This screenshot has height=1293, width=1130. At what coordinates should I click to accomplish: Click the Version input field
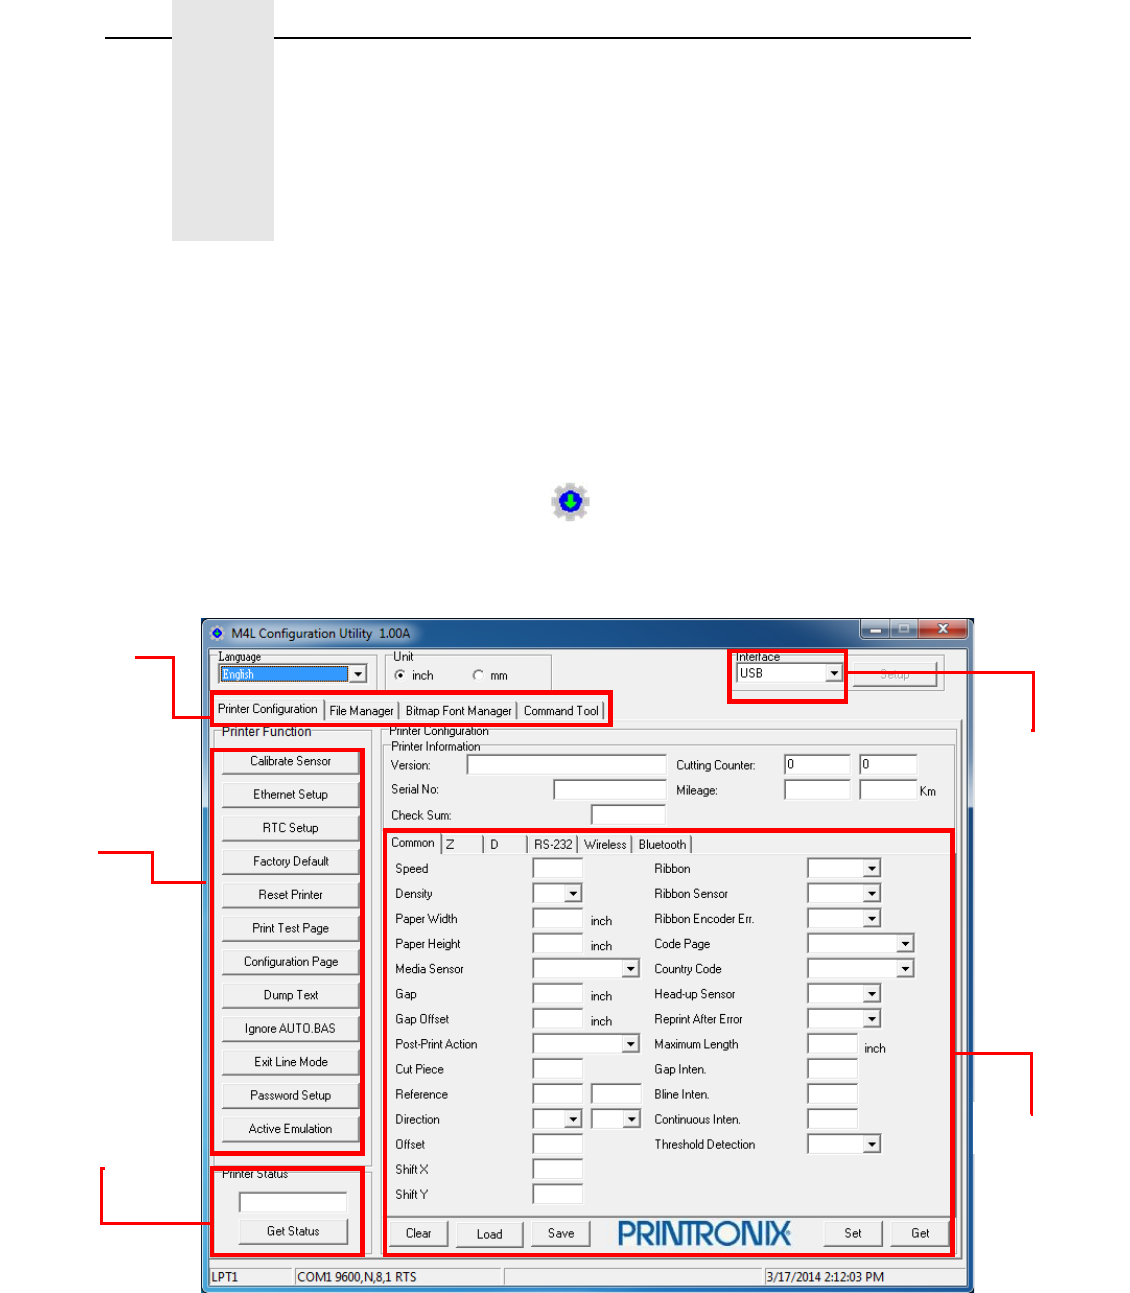[566, 765]
